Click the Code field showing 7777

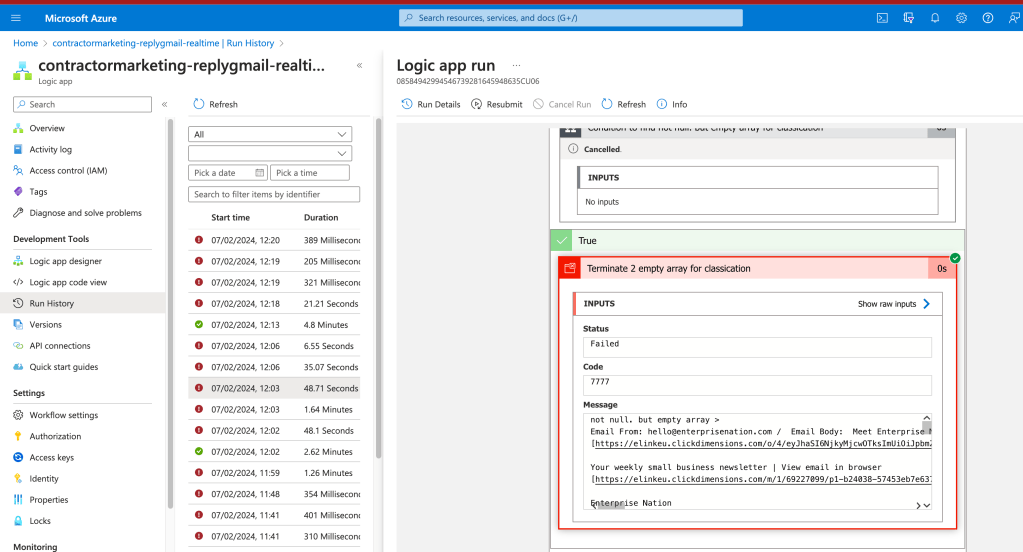point(757,384)
